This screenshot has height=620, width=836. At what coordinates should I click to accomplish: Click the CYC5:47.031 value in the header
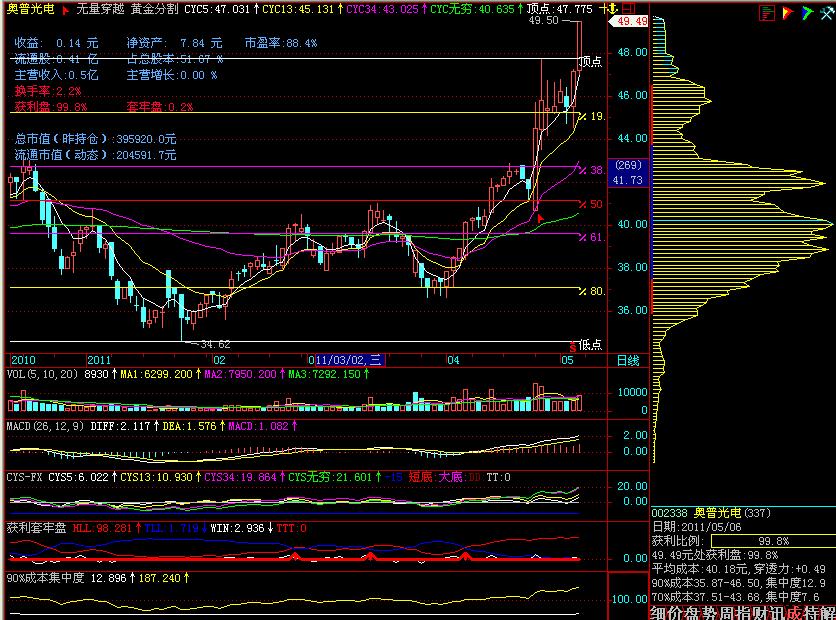click(217, 9)
